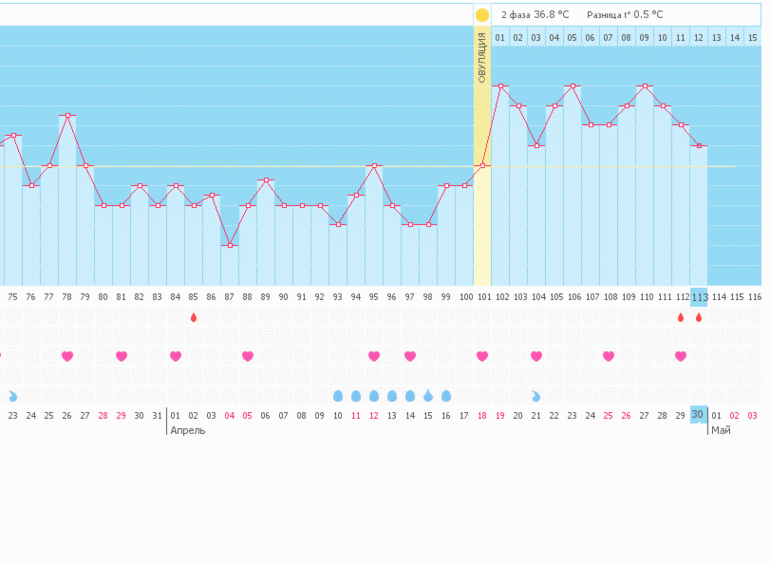Viewport: 770px width, 565px height.
Task: Click the temperature point on cycle day 102
Action: (x=500, y=86)
